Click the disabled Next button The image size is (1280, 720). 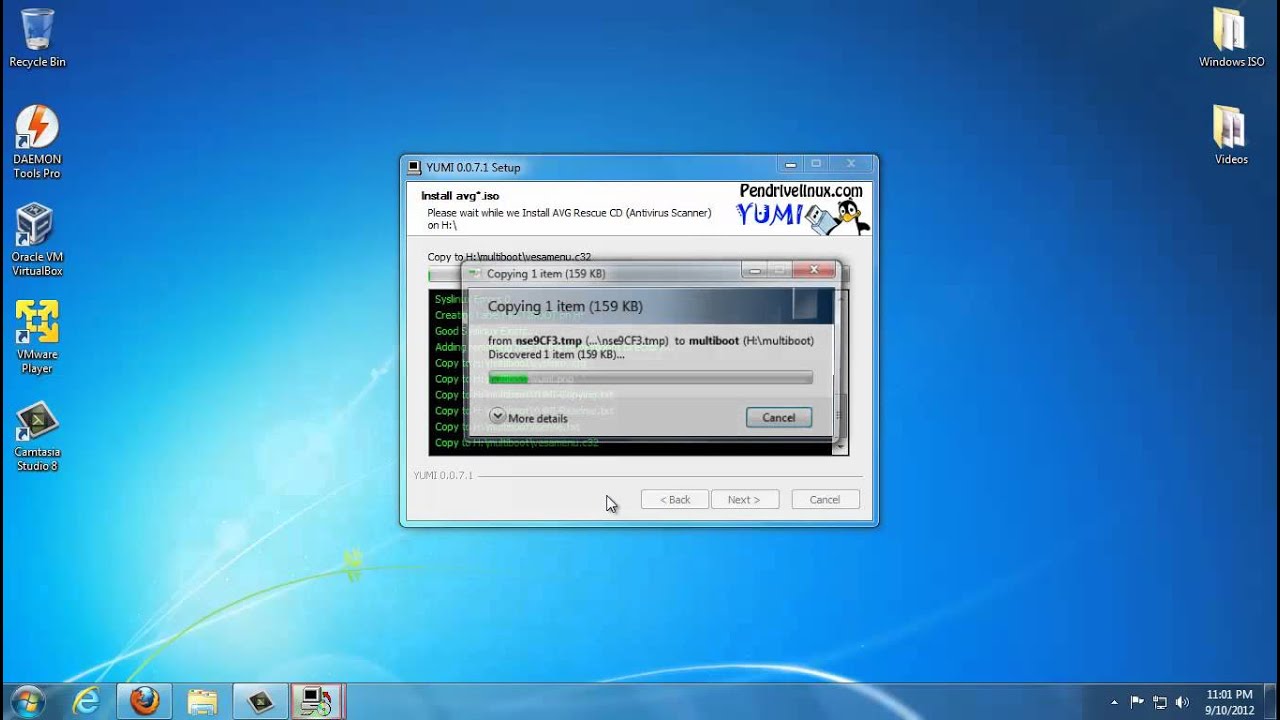(744, 500)
